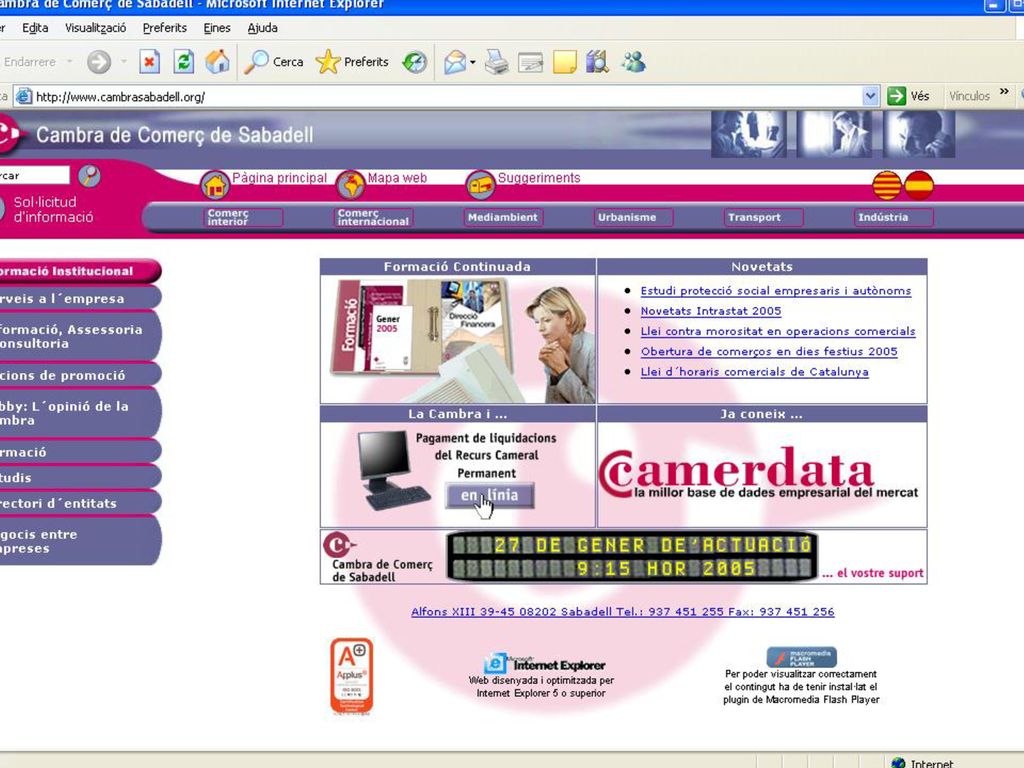Image resolution: width=1024 pixels, height=768 pixels.
Task: Select Informació Institucional sidebar item
Action: coord(80,271)
